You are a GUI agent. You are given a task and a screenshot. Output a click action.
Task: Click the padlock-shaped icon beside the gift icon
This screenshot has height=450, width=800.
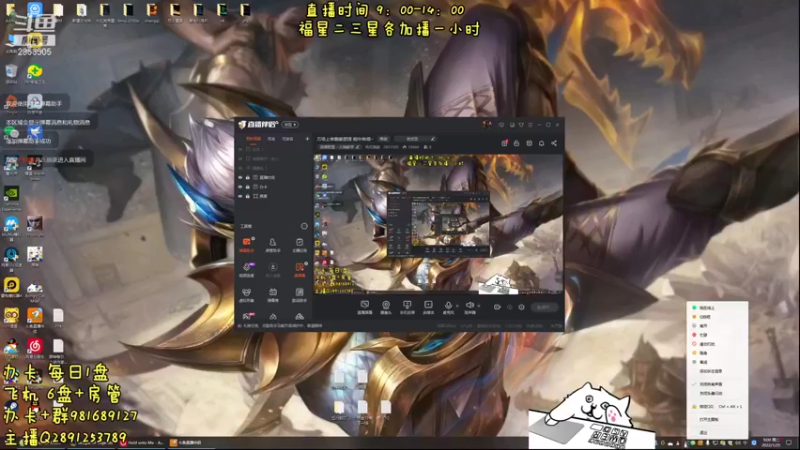point(516,143)
